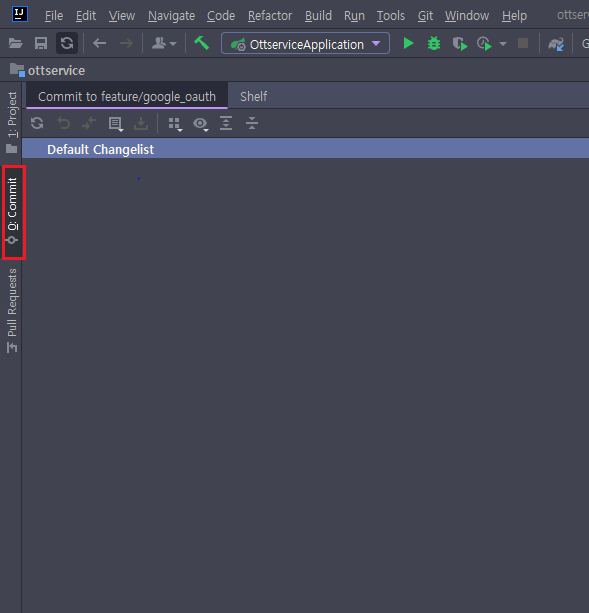The height and width of the screenshot is (613, 589).
Task: Build project with the green hammer
Action: click(x=202, y=43)
